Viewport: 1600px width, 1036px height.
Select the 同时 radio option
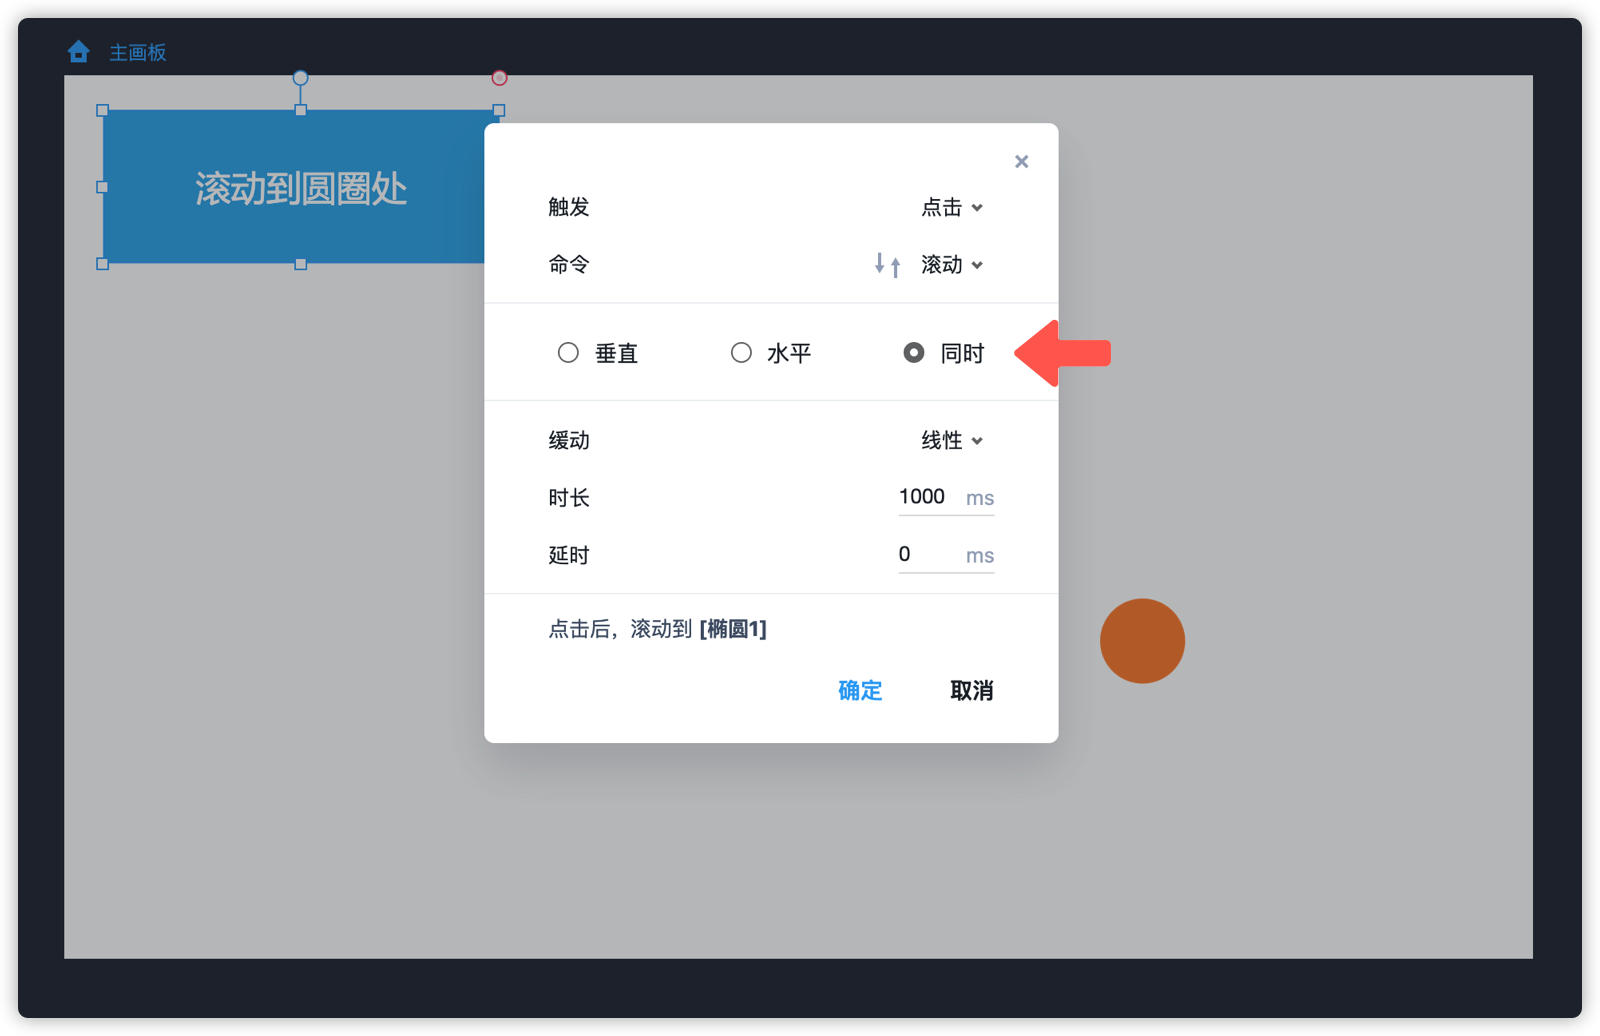(x=913, y=353)
